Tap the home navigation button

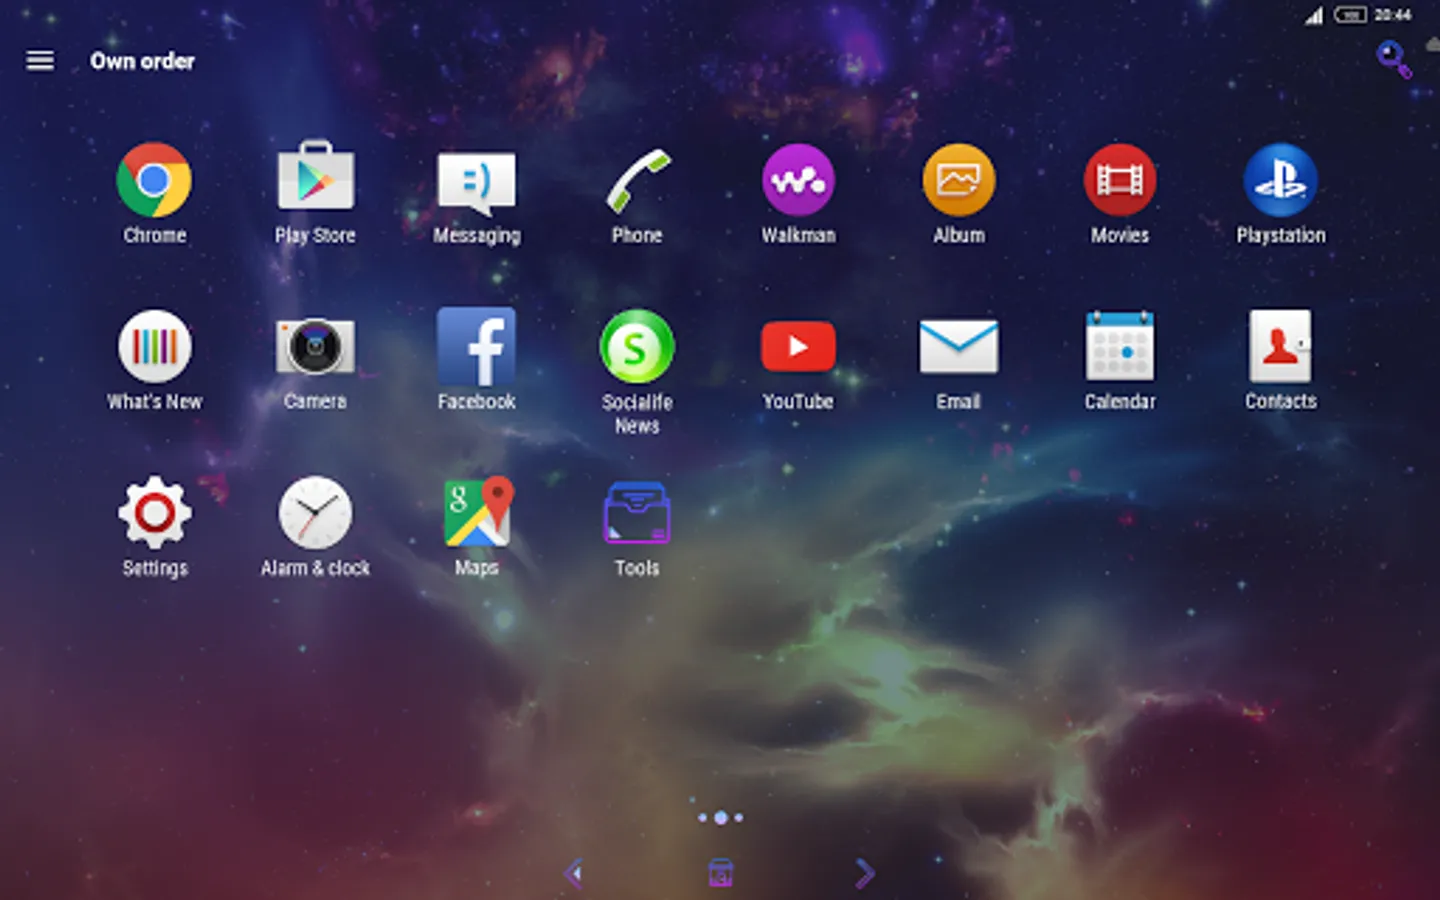coord(720,873)
